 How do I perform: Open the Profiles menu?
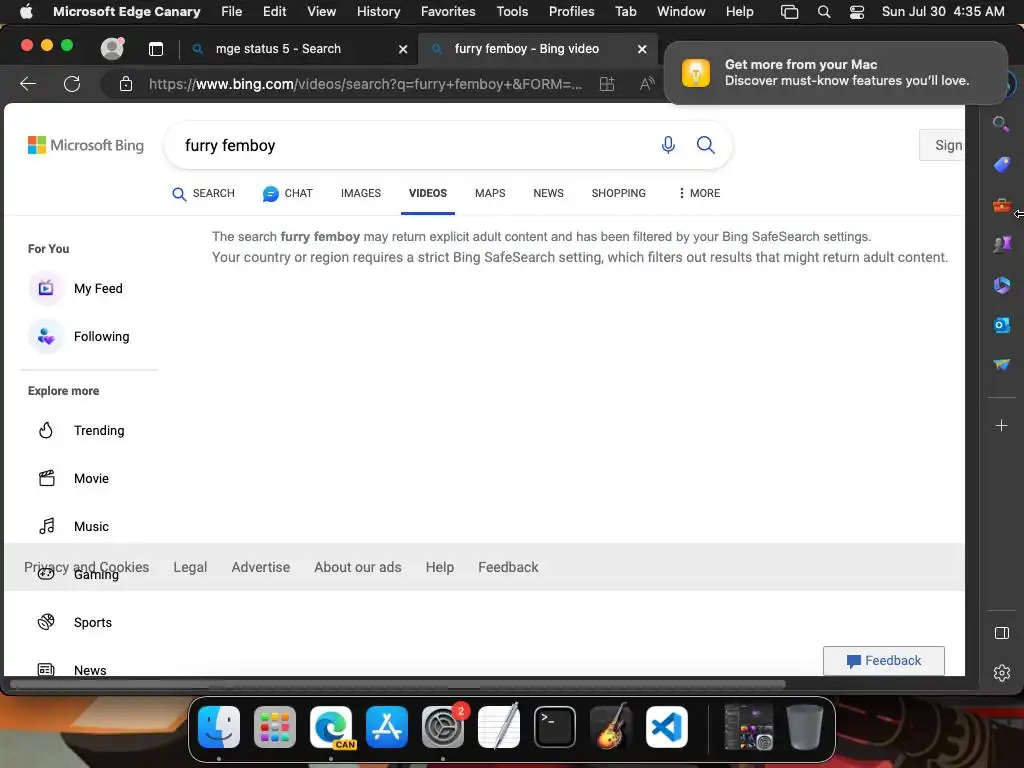click(571, 12)
